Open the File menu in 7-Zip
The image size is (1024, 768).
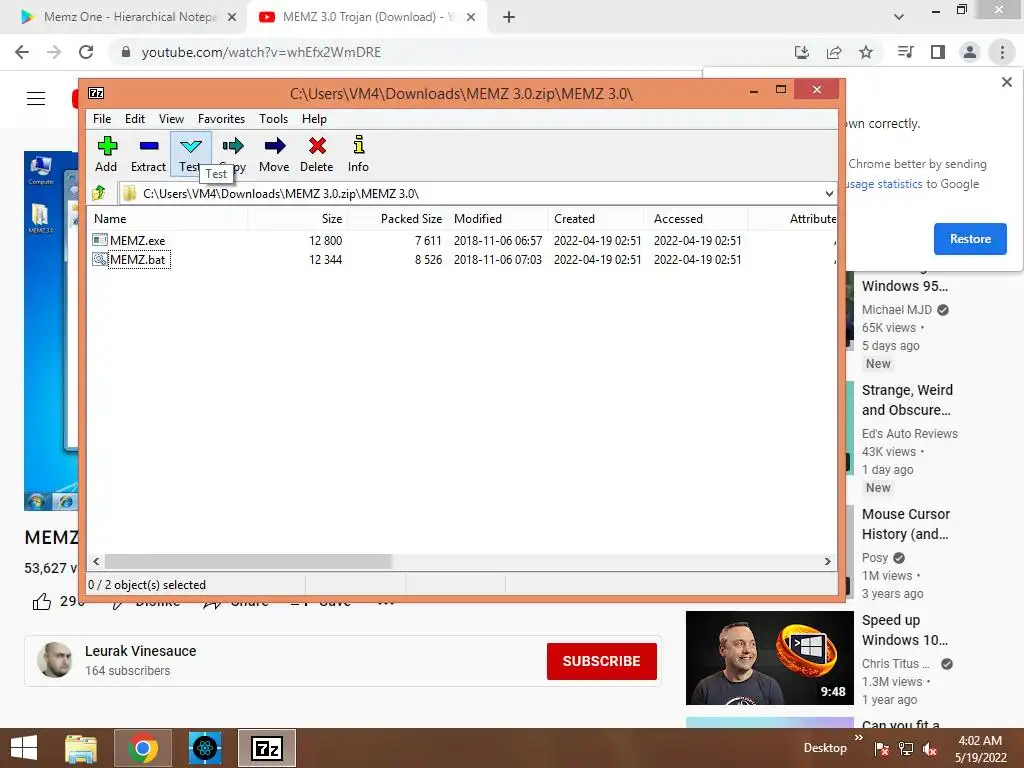coord(102,119)
